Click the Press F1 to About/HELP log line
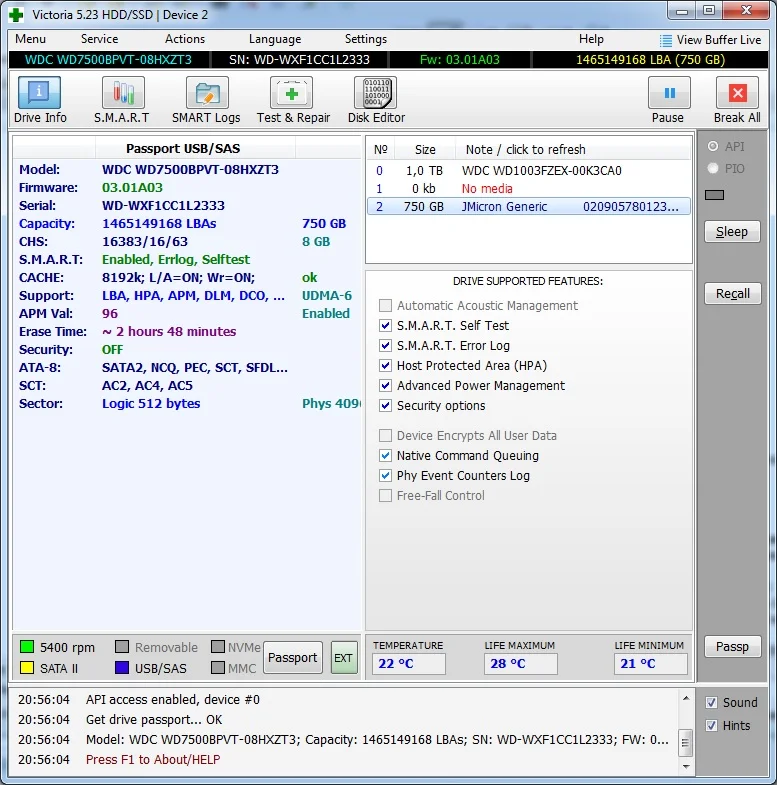 coord(153,759)
